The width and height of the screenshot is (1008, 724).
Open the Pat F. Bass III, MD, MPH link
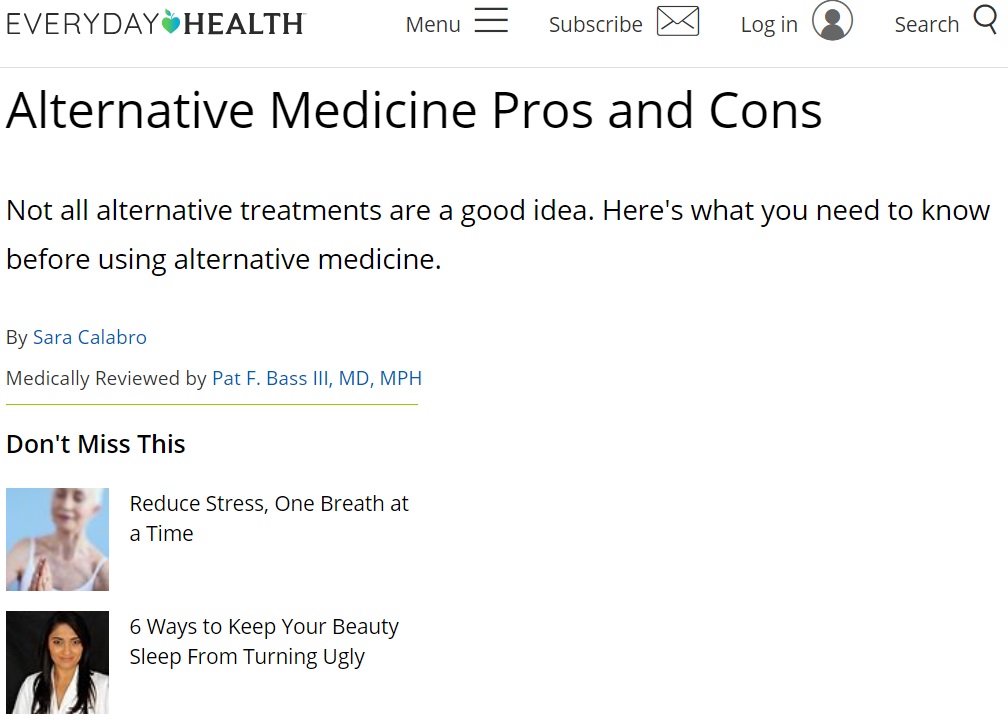(317, 378)
